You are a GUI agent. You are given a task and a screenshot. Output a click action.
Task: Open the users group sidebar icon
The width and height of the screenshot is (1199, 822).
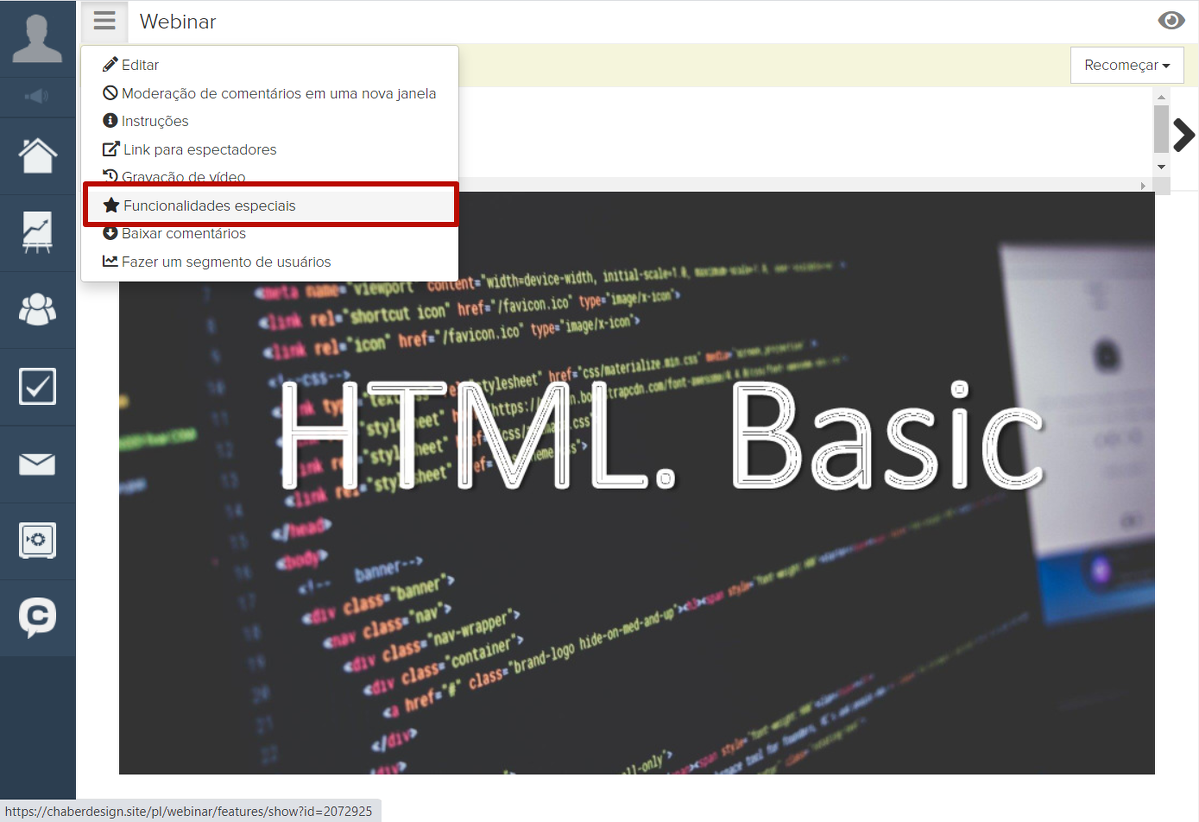(x=37, y=310)
